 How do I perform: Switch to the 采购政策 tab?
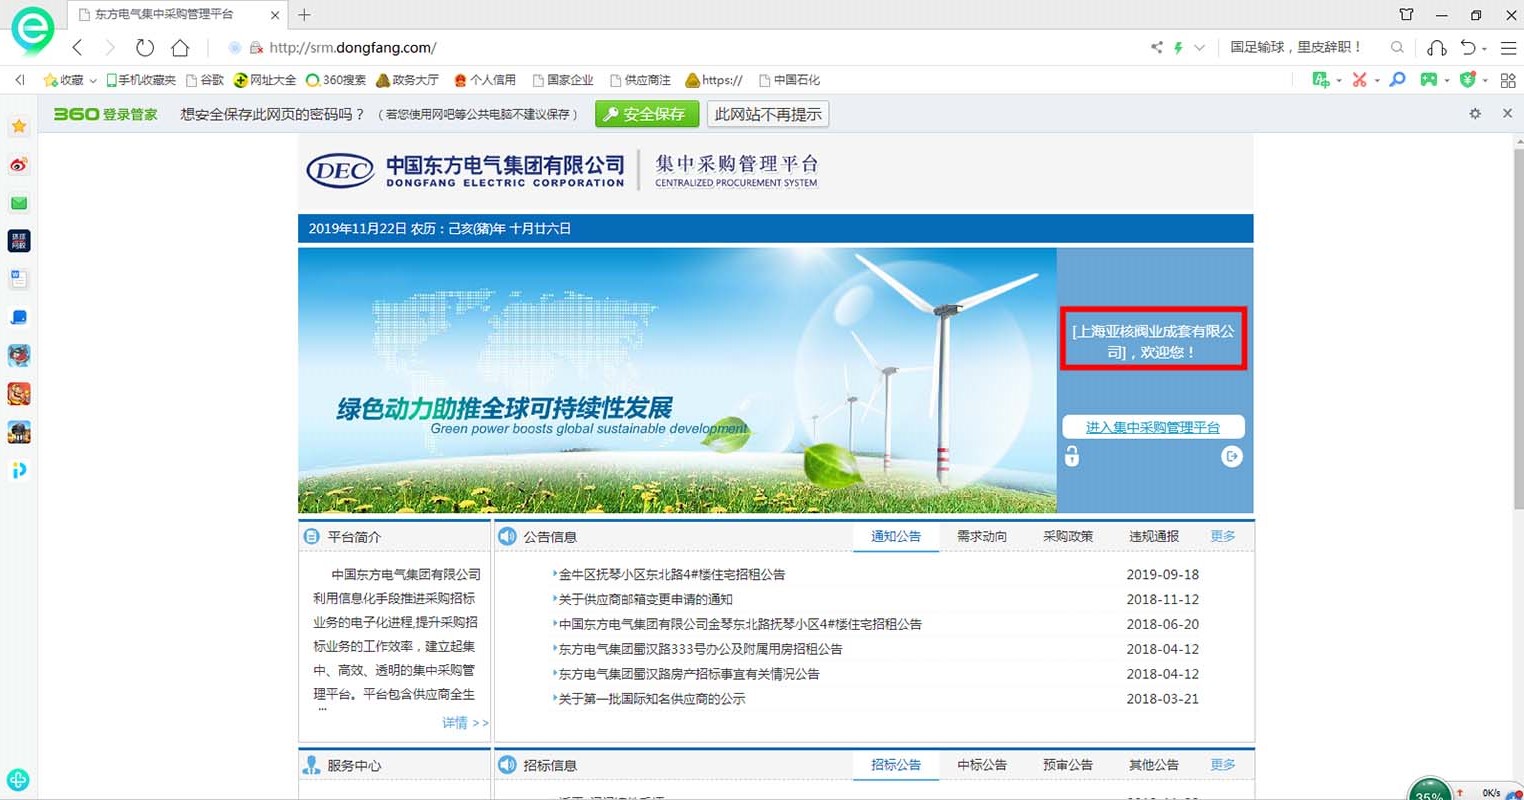pyautogui.click(x=1068, y=536)
